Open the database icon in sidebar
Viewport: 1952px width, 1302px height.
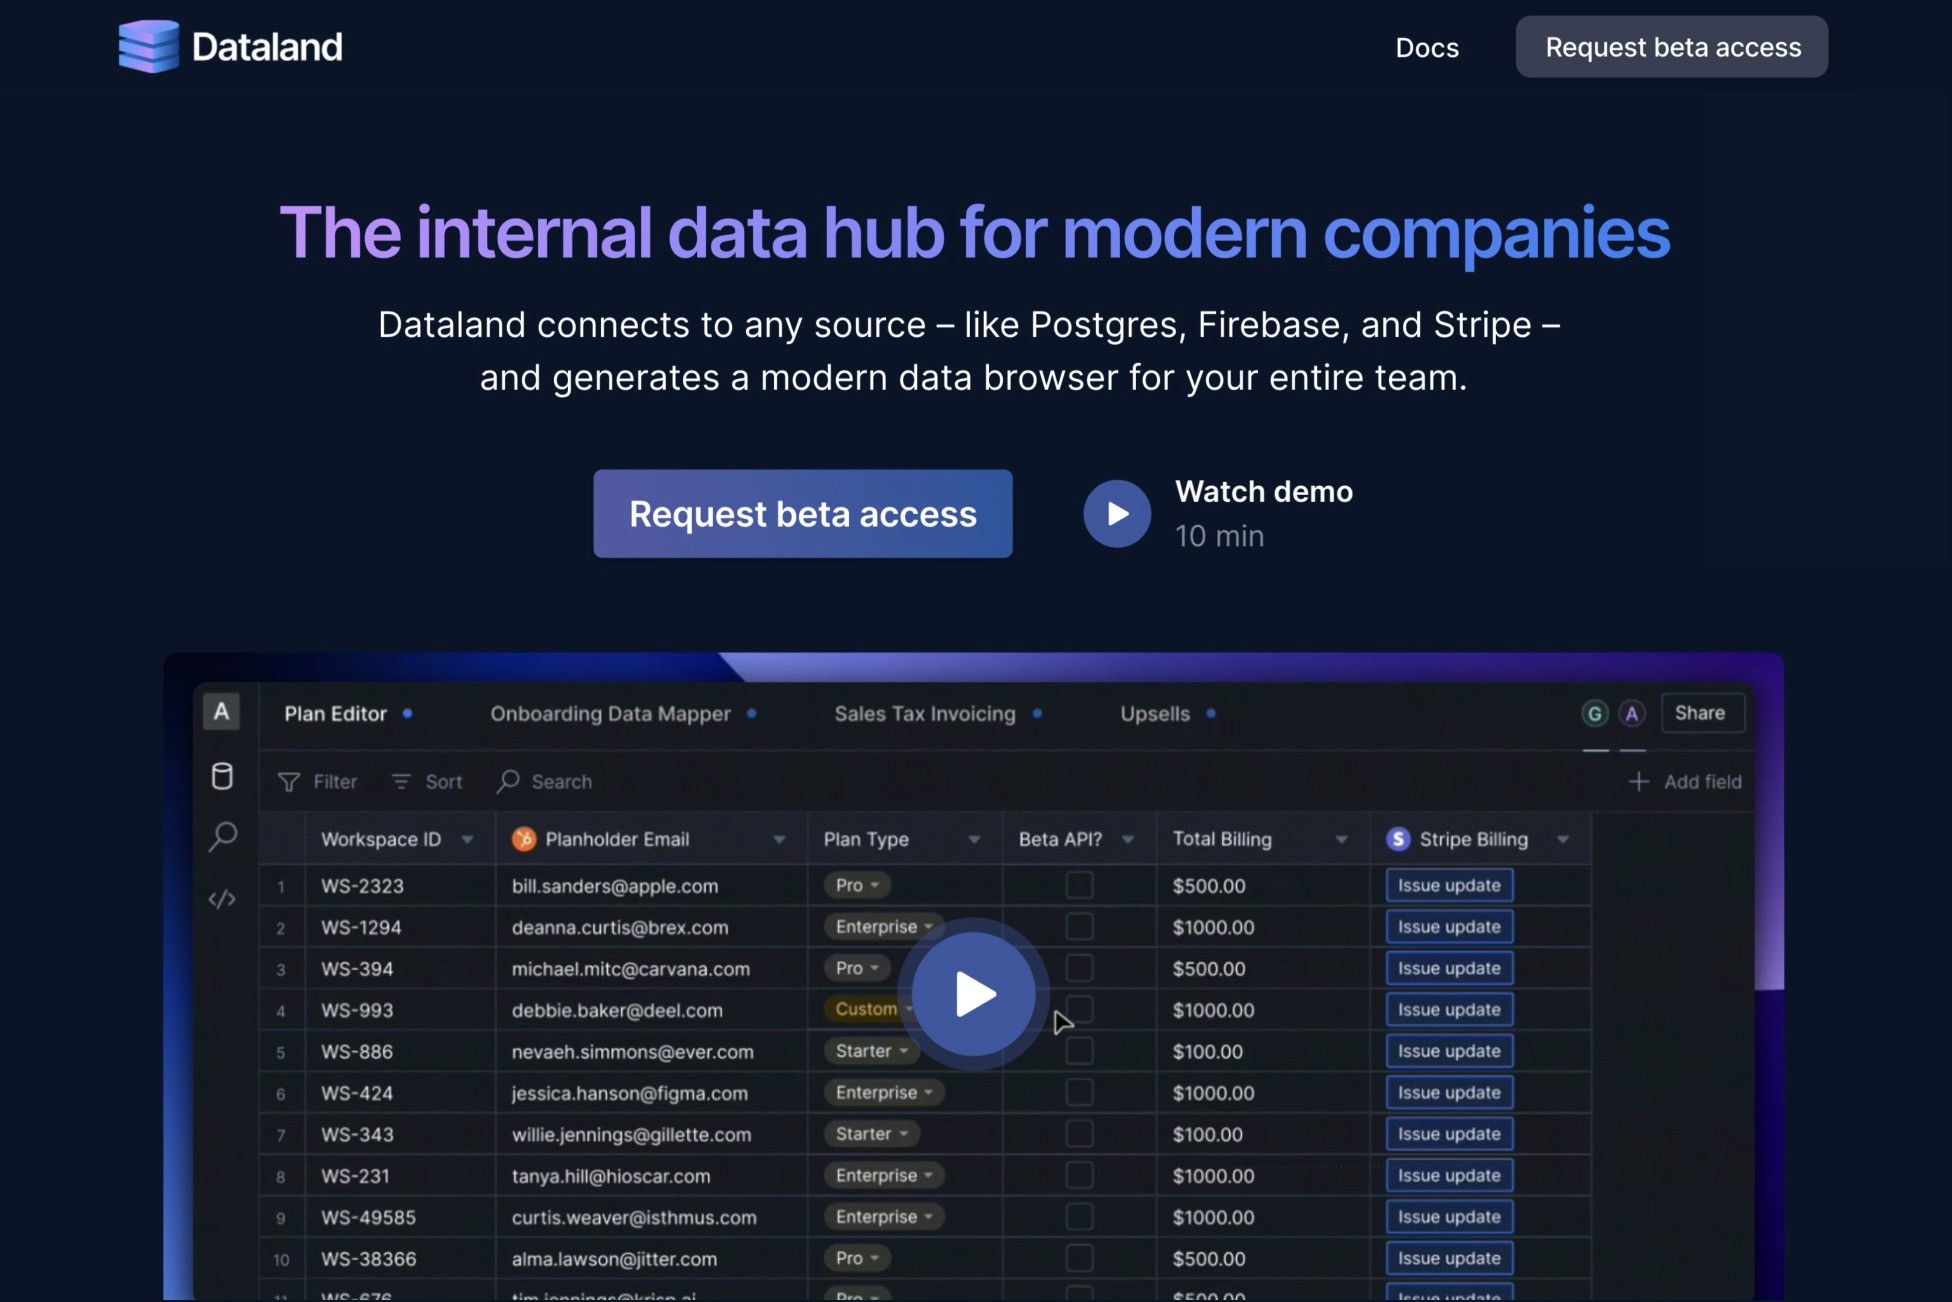(x=222, y=776)
